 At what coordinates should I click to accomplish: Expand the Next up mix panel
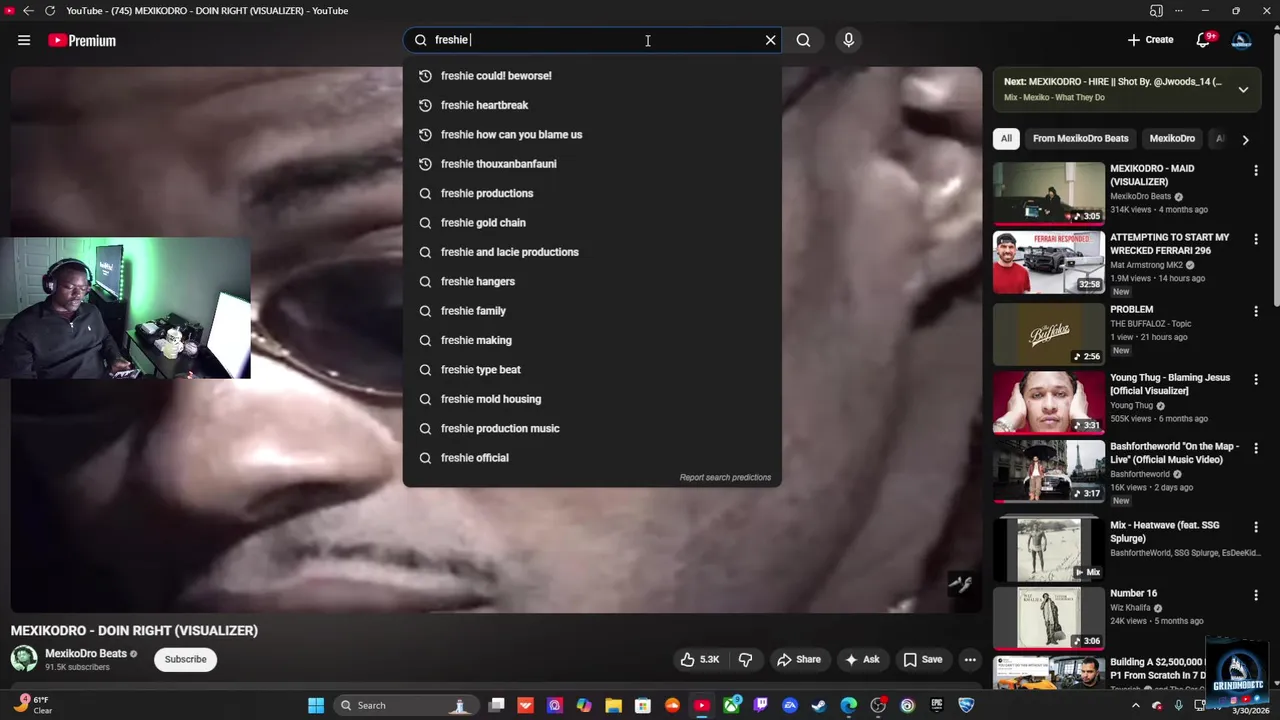(1243, 90)
